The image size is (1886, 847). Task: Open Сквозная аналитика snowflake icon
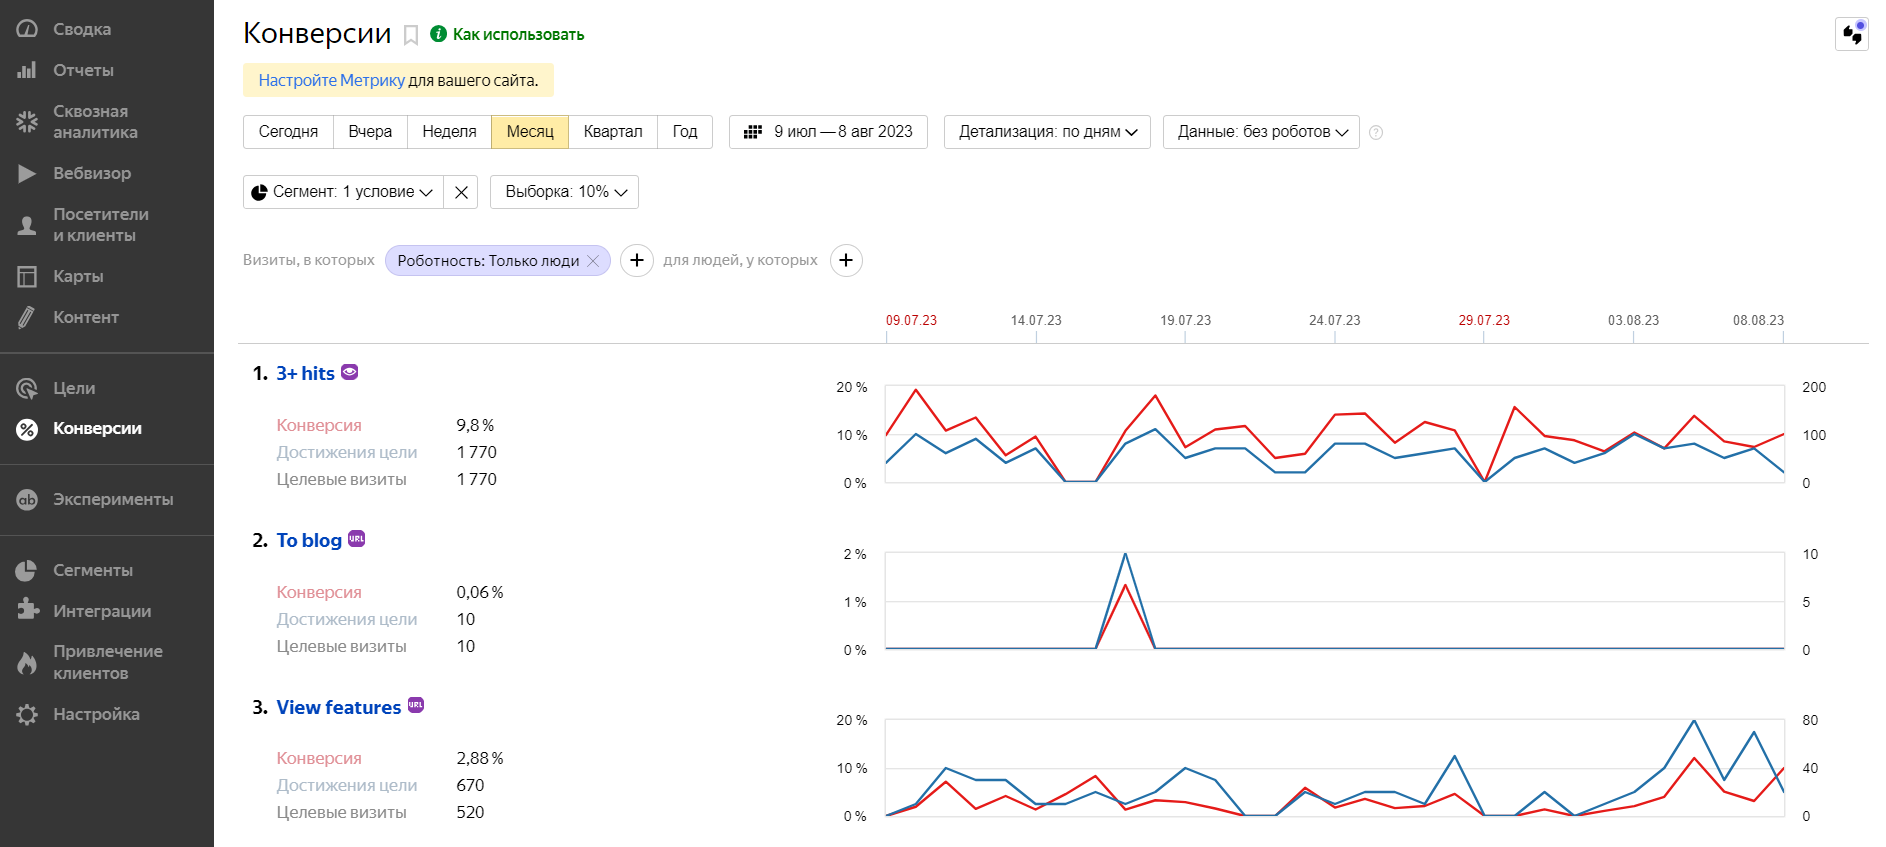point(27,122)
